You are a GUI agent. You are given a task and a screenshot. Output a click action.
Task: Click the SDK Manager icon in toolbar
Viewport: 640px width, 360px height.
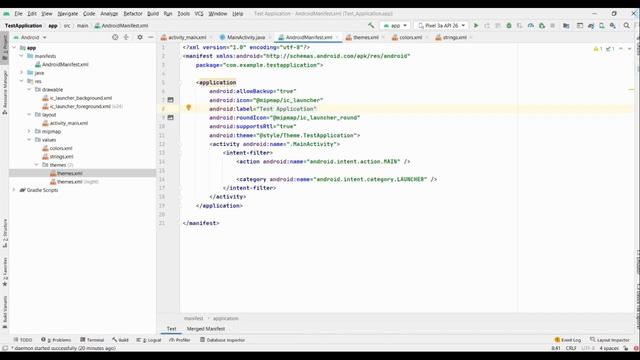[x=613, y=25]
